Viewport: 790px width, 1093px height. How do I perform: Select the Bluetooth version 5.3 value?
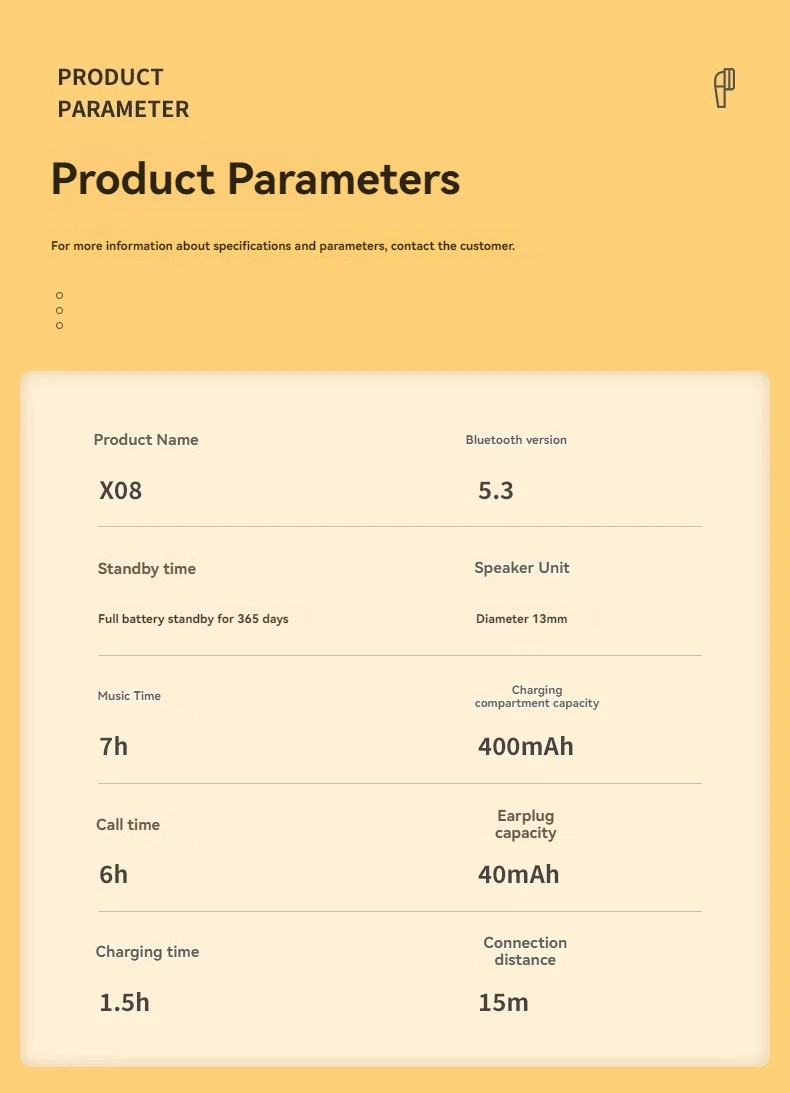pos(496,491)
